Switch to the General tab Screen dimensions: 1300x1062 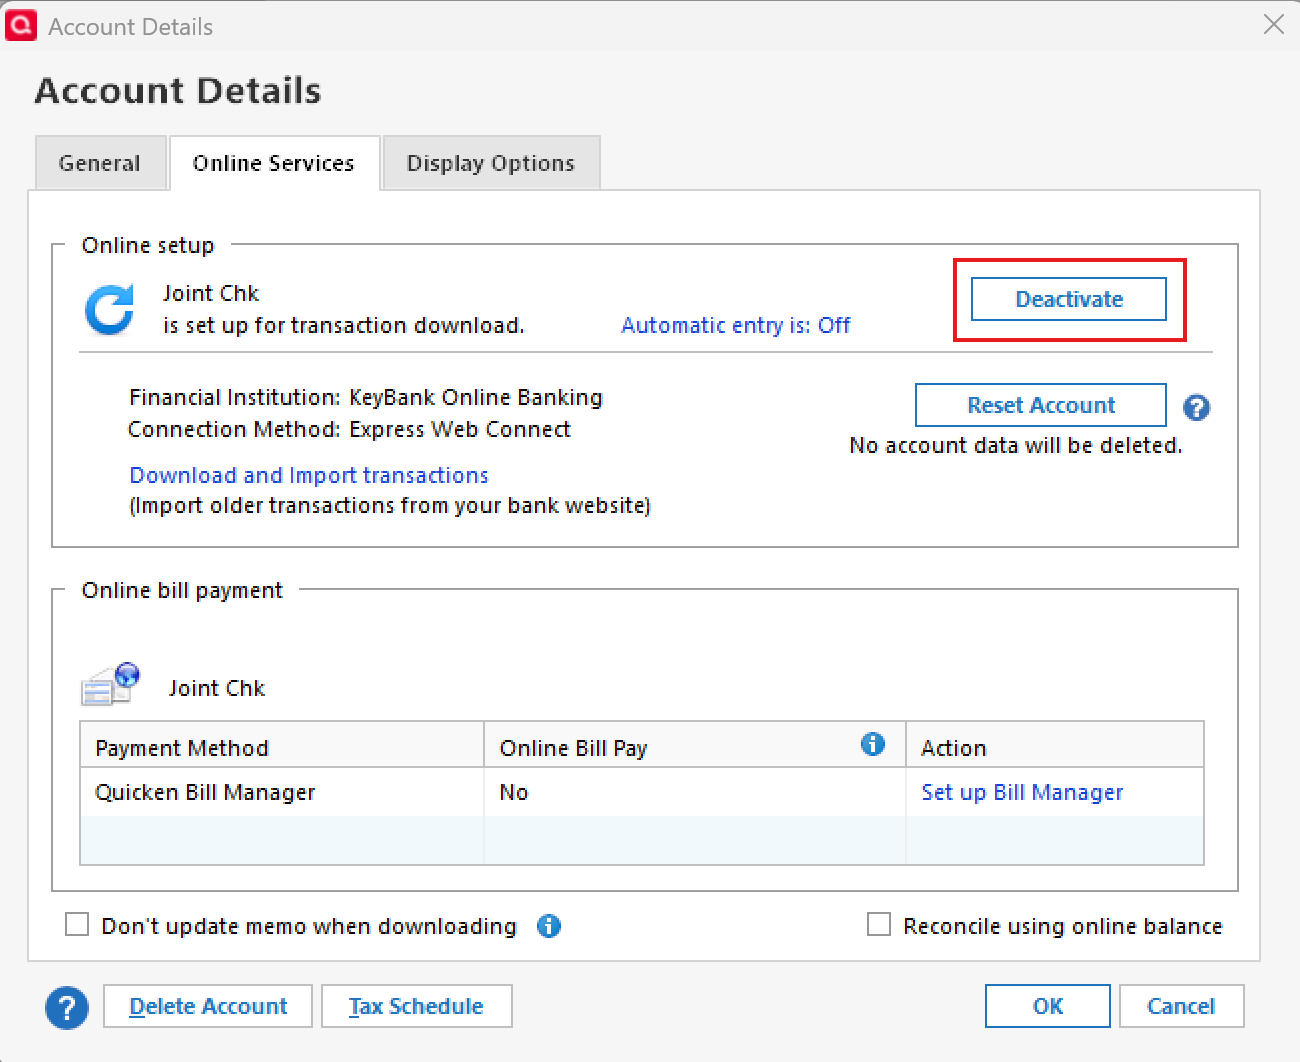click(100, 163)
